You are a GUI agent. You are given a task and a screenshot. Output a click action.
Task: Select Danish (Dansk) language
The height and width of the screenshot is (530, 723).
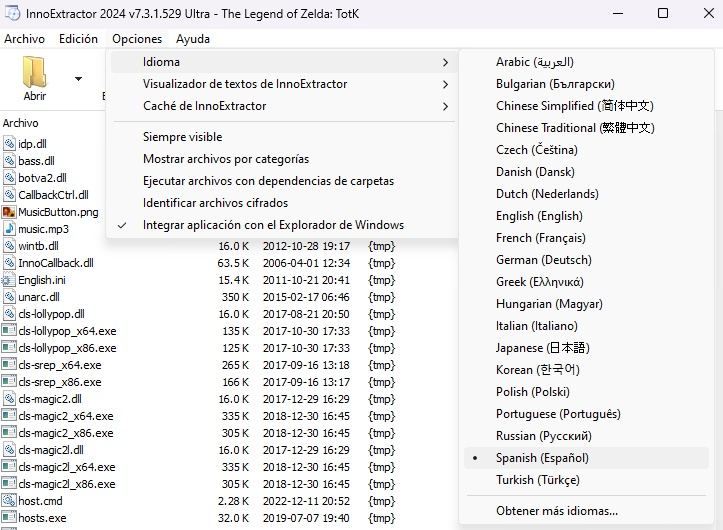586,172
